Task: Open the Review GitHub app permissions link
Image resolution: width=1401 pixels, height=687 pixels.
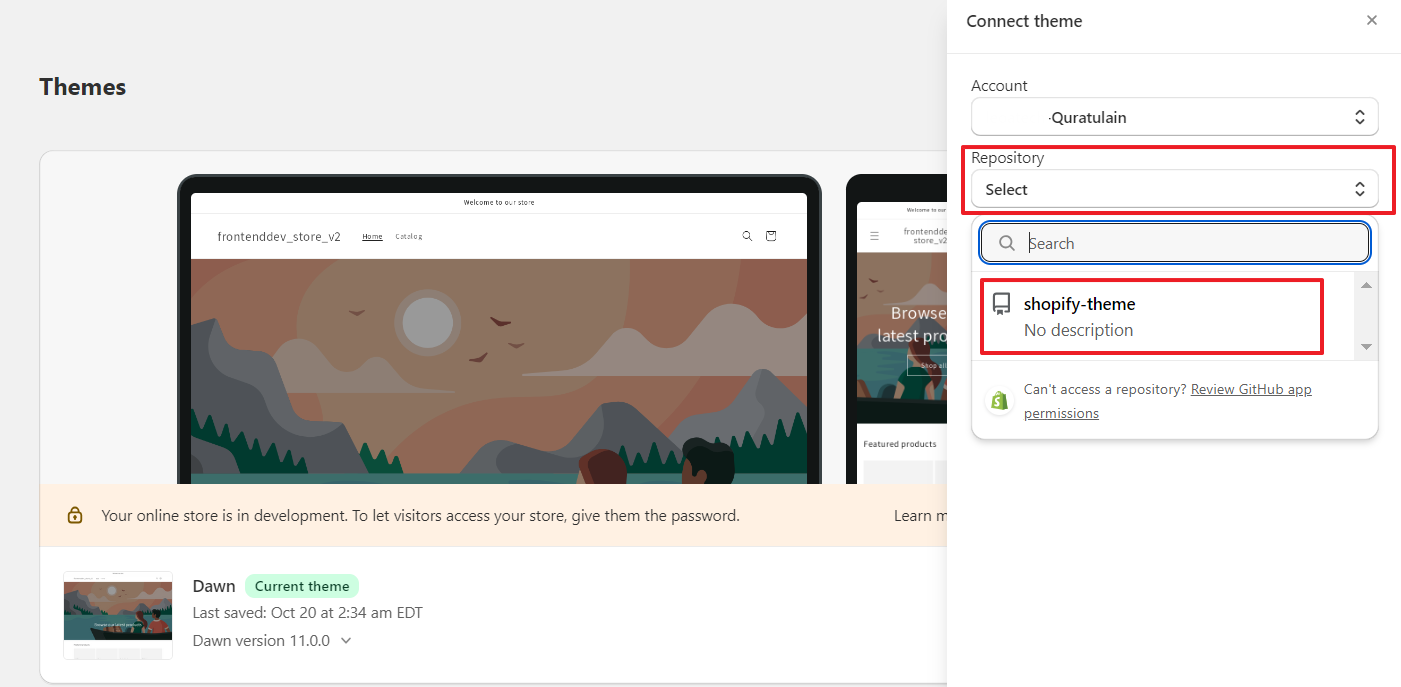Action: click(x=1251, y=389)
